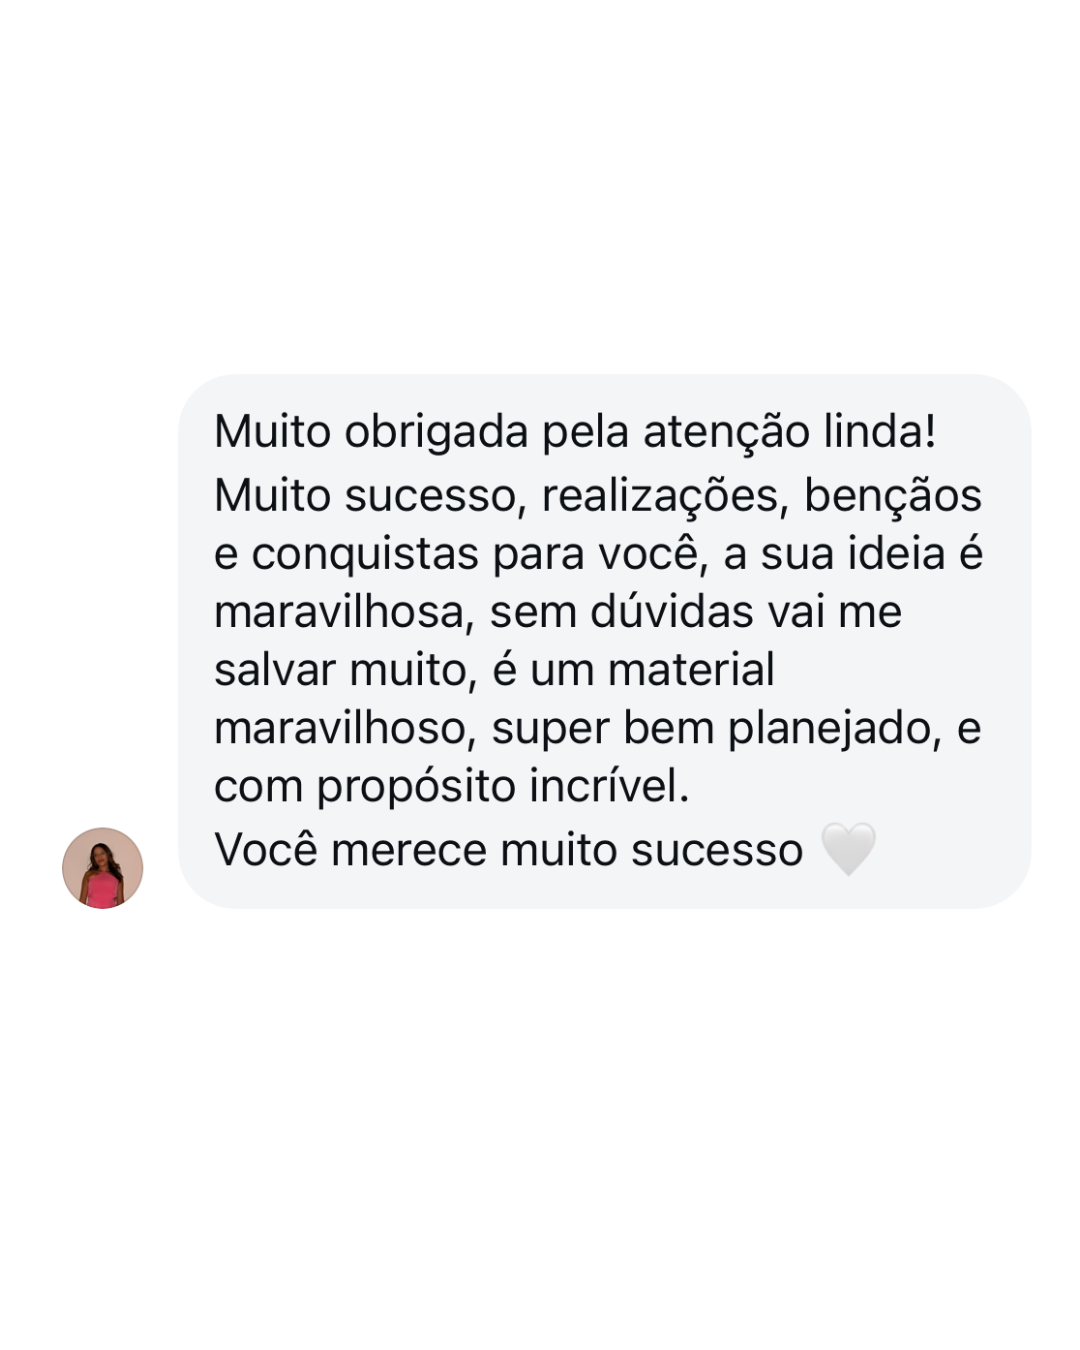1080x1350 pixels.
Task: Select the word 'propósito' in the message
Action: coord(417,787)
